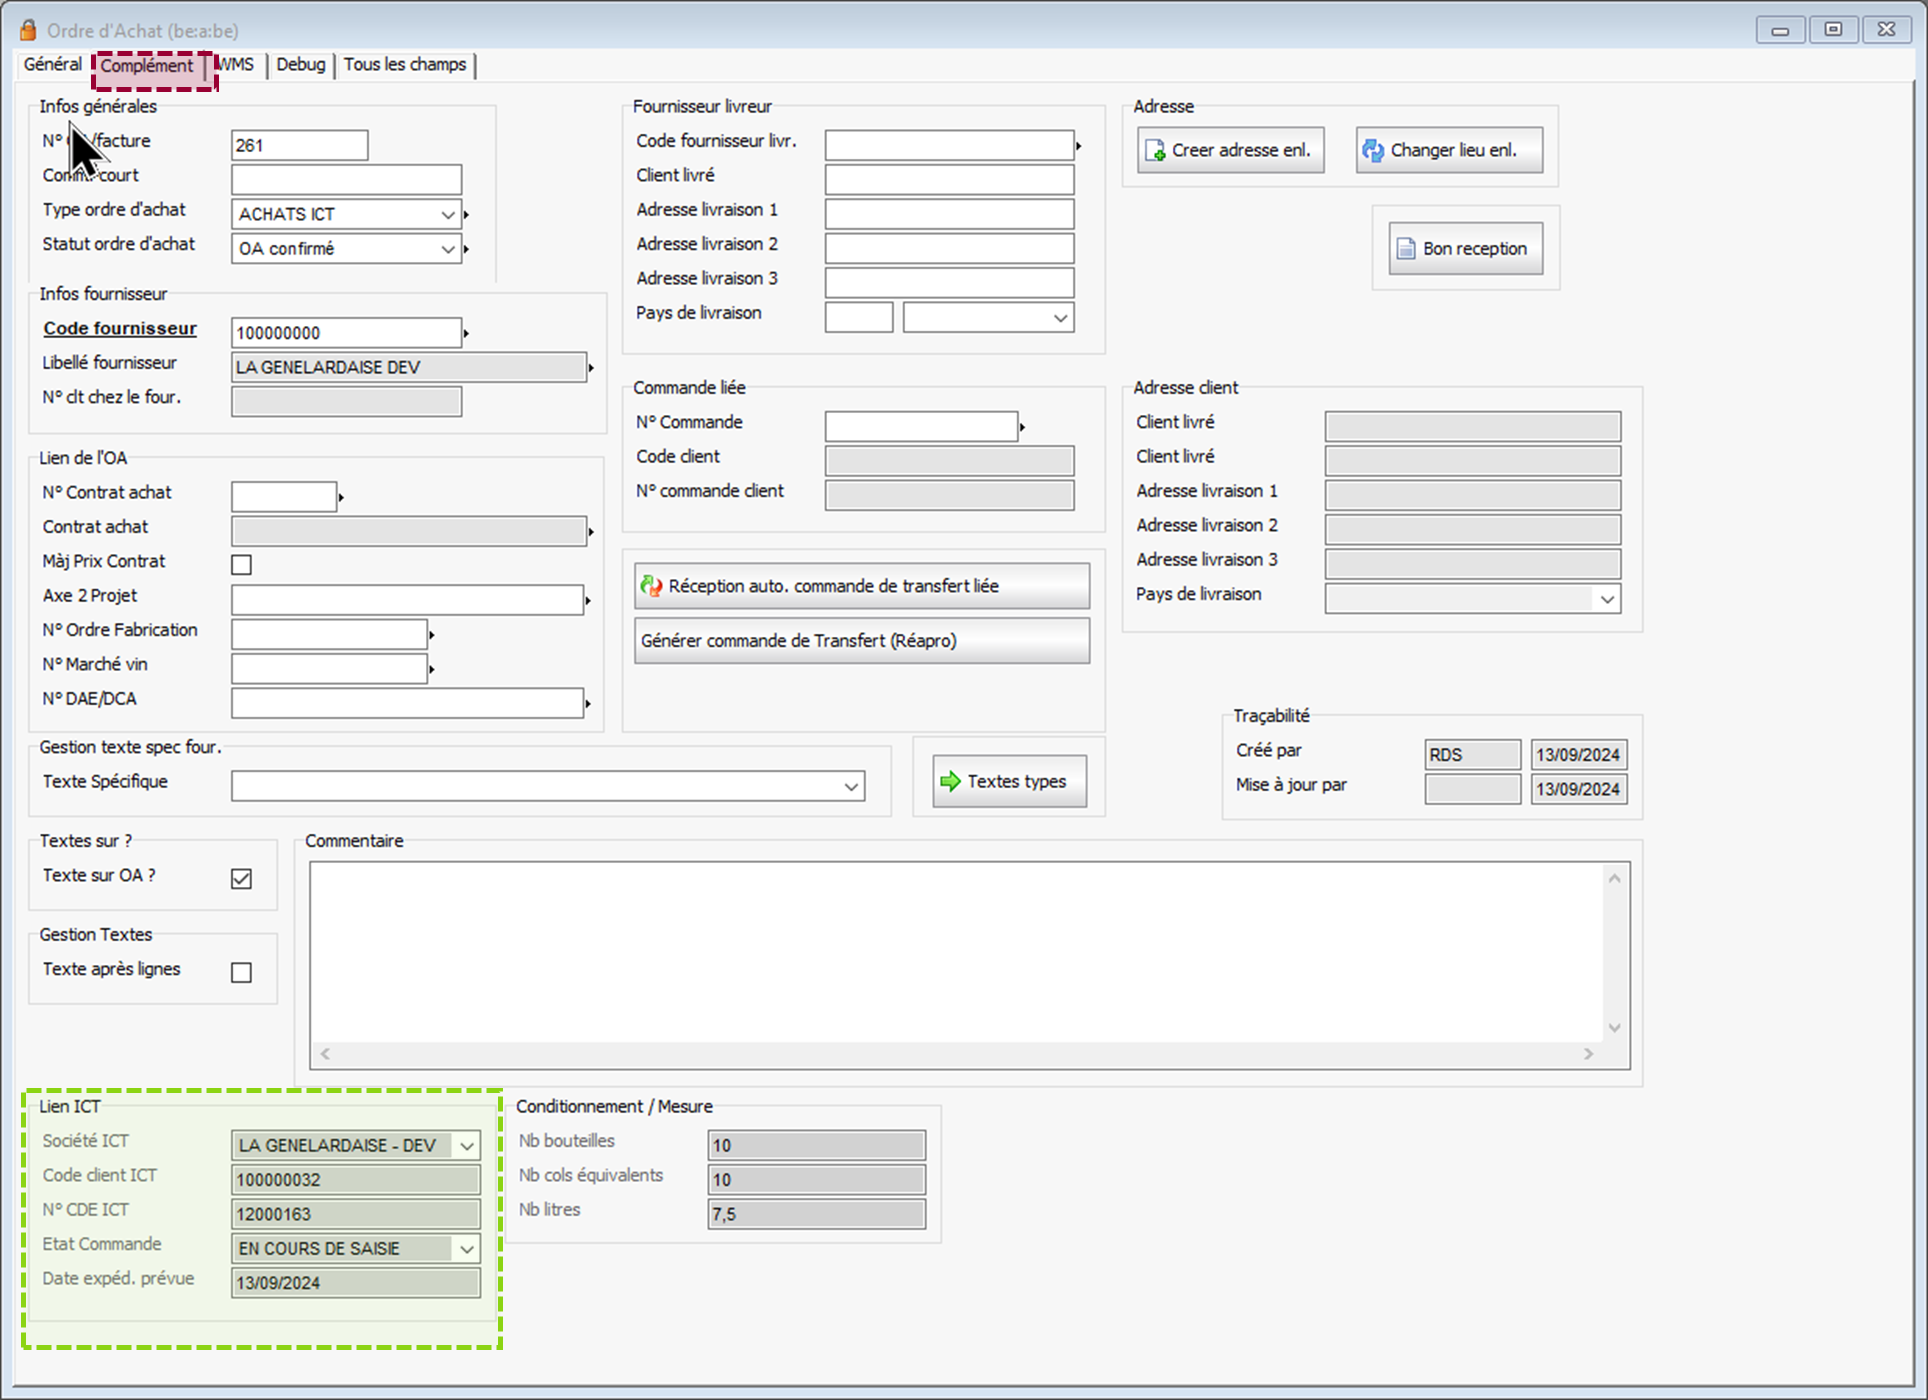This screenshot has width=1928, height=1400.
Task: Click the lookup arrow next to N° Commande
Action: pos(1022,427)
